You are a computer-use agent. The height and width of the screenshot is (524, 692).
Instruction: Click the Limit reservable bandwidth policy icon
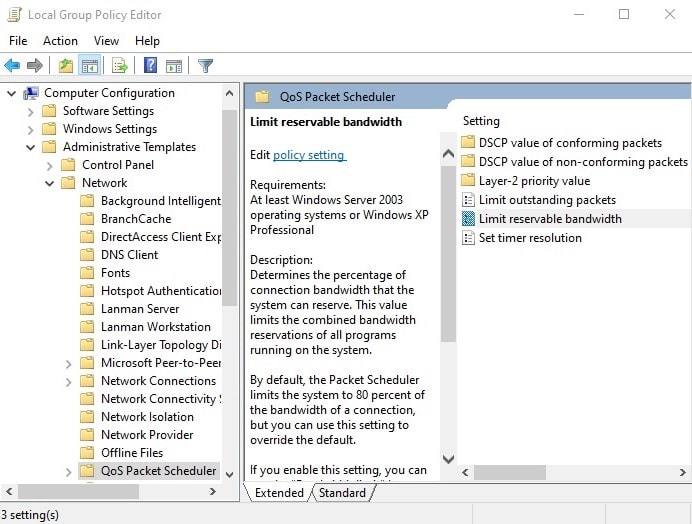pyautogui.click(x=468, y=219)
